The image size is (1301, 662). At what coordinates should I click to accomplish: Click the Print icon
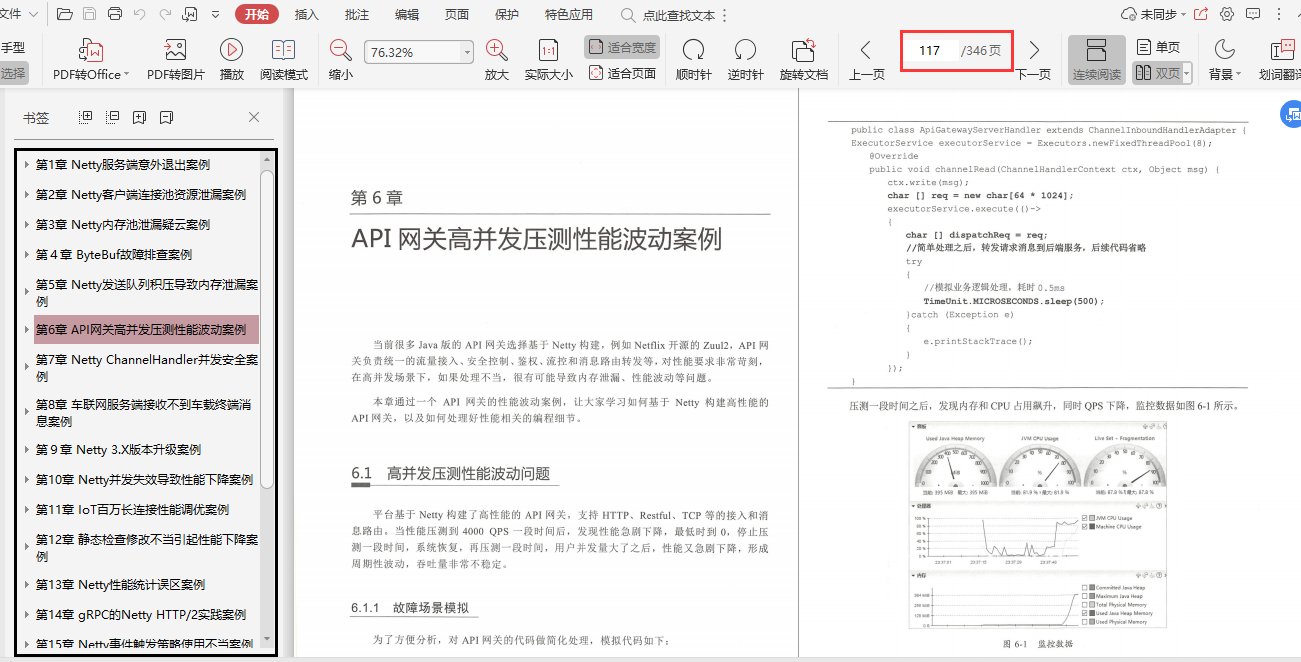114,15
